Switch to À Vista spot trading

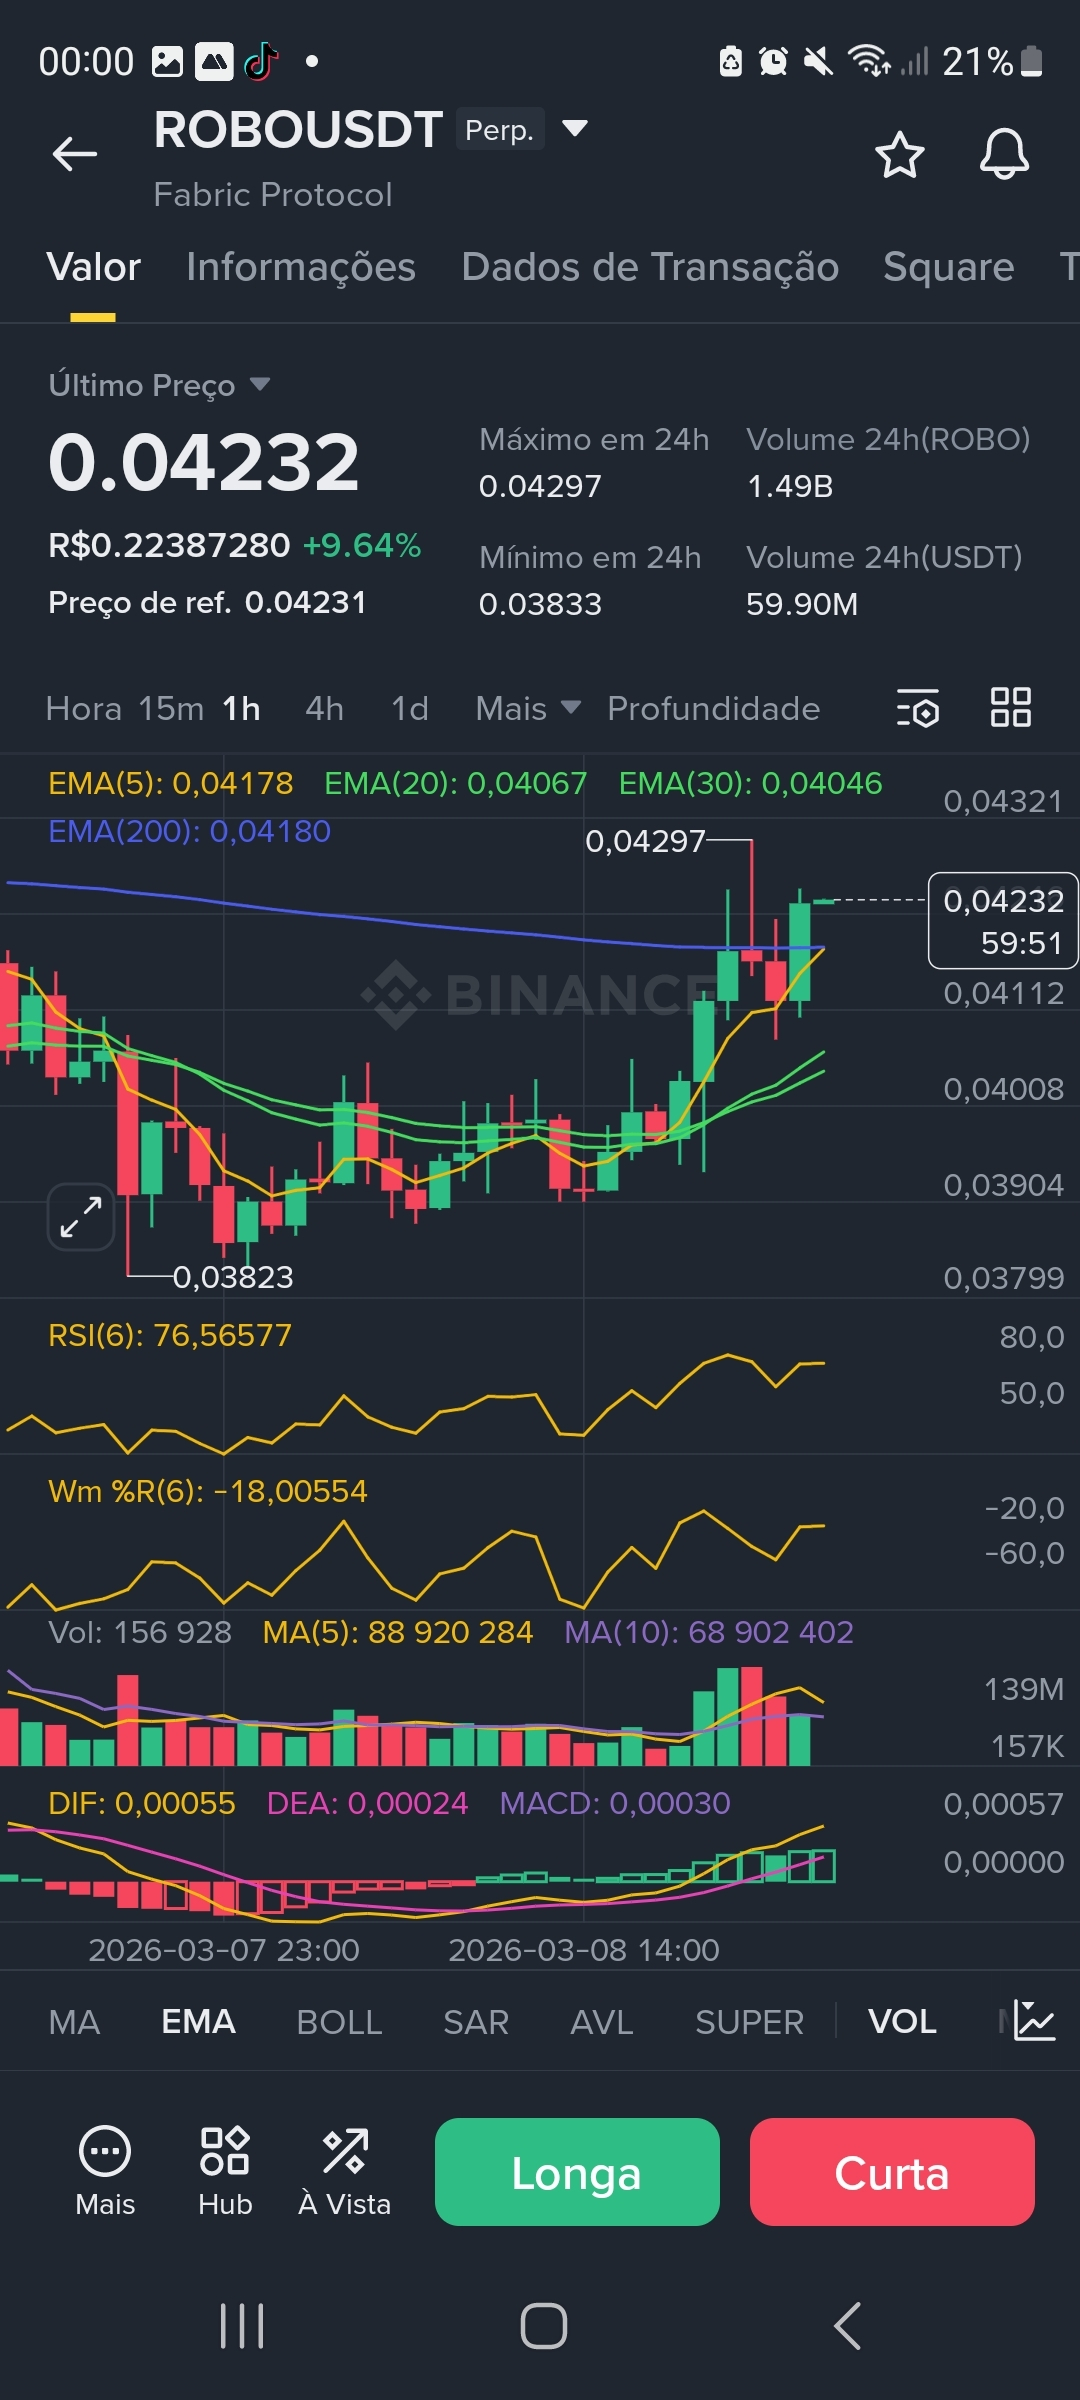click(x=345, y=2172)
